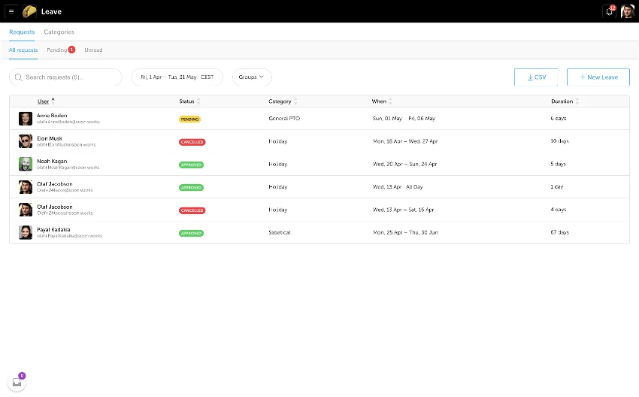Download the CSV export
The height and width of the screenshot is (397, 639).
[x=536, y=77]
